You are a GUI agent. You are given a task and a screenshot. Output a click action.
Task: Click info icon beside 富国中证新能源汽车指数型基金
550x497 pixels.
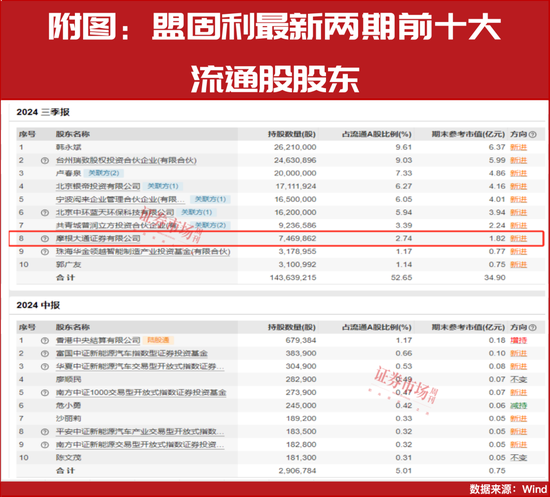point(45,354)
